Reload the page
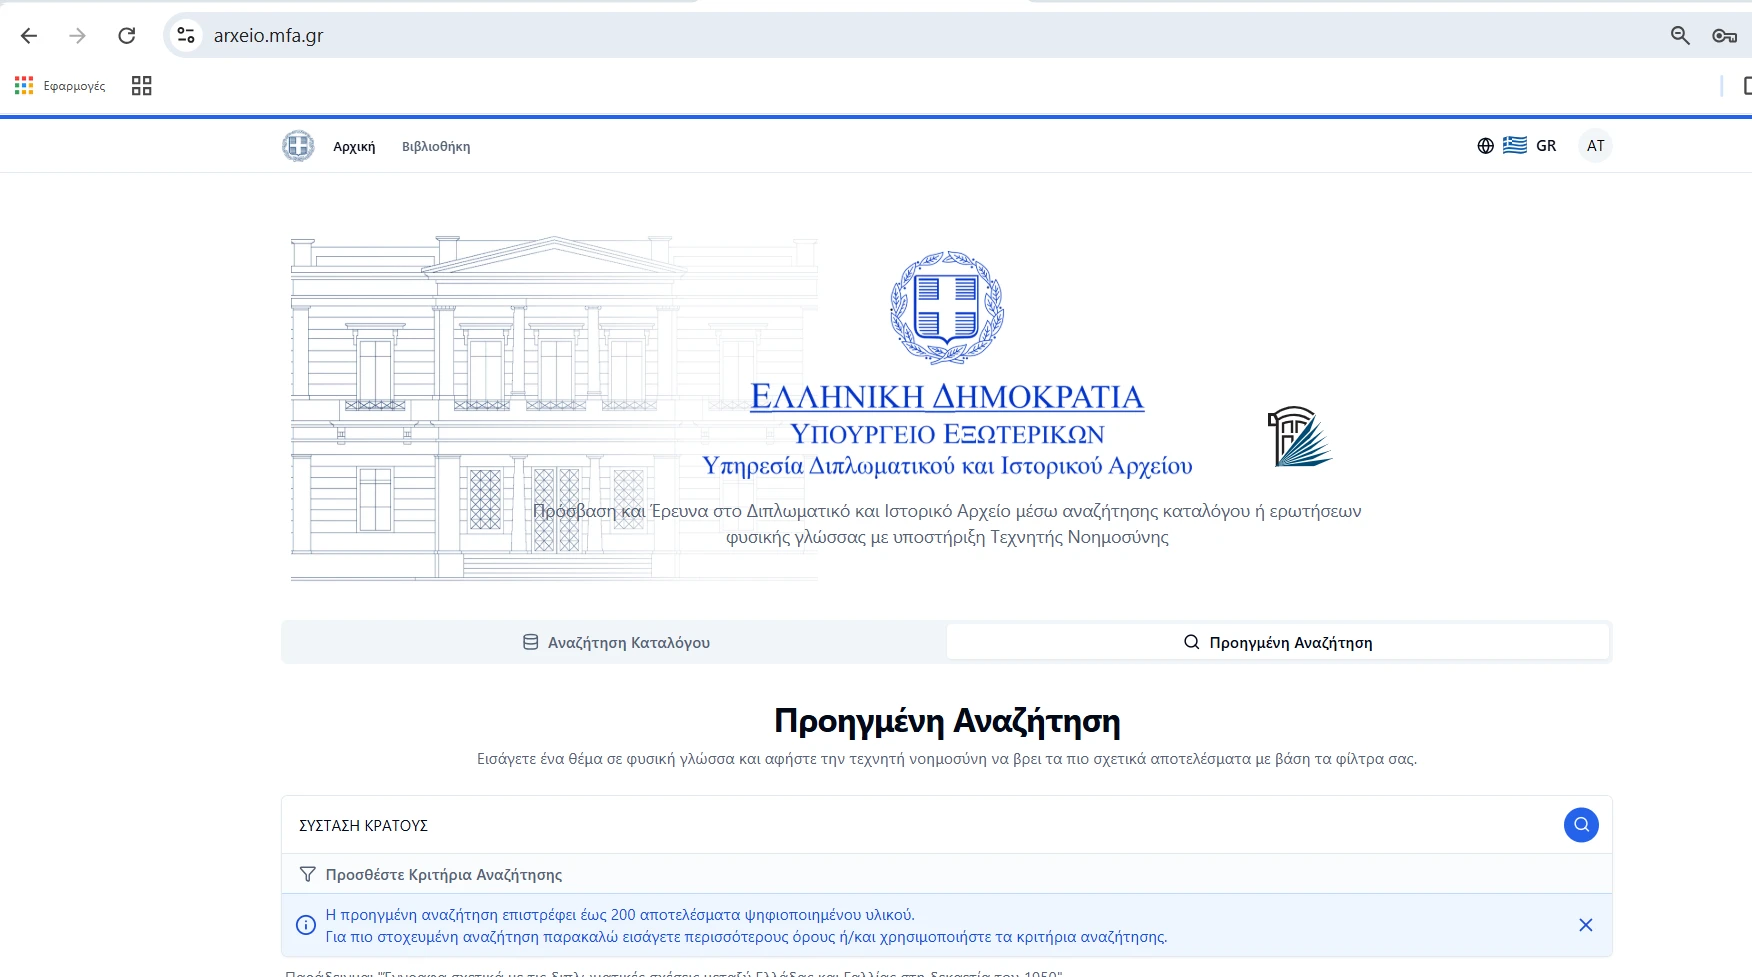 [127, 36]
